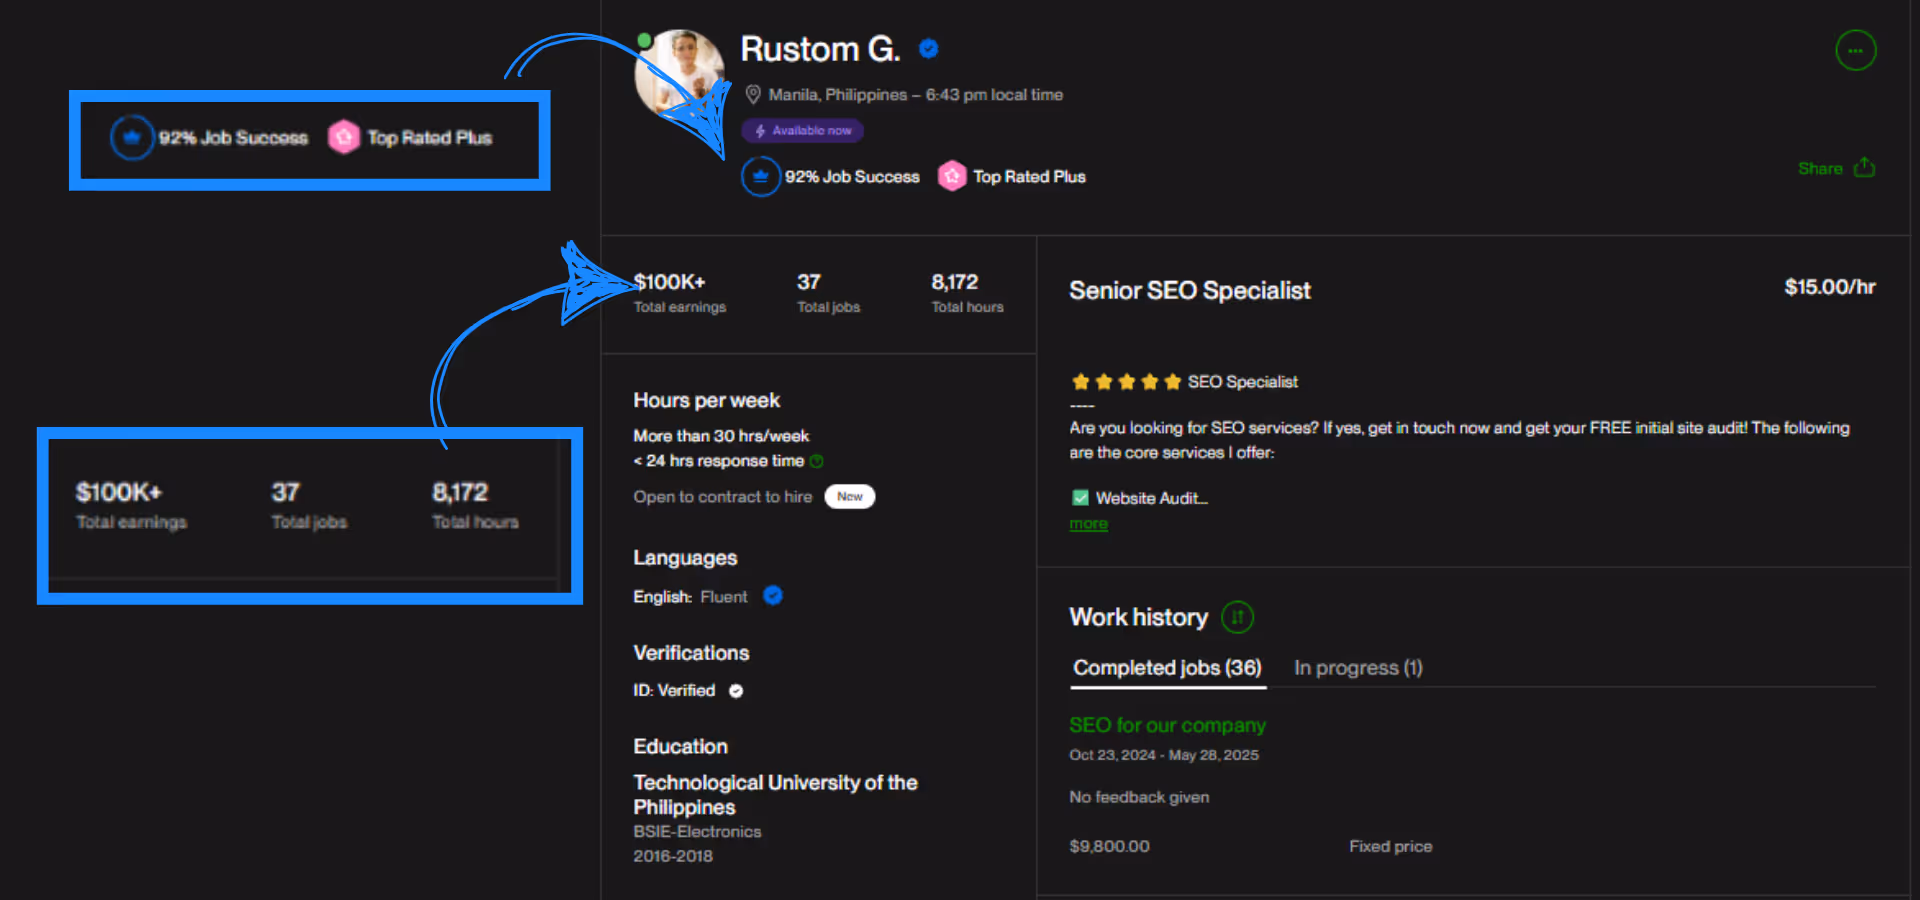Click the 92% Job Success text in profile header
The height and width of the screenshot is (900, 1920).
852,177
